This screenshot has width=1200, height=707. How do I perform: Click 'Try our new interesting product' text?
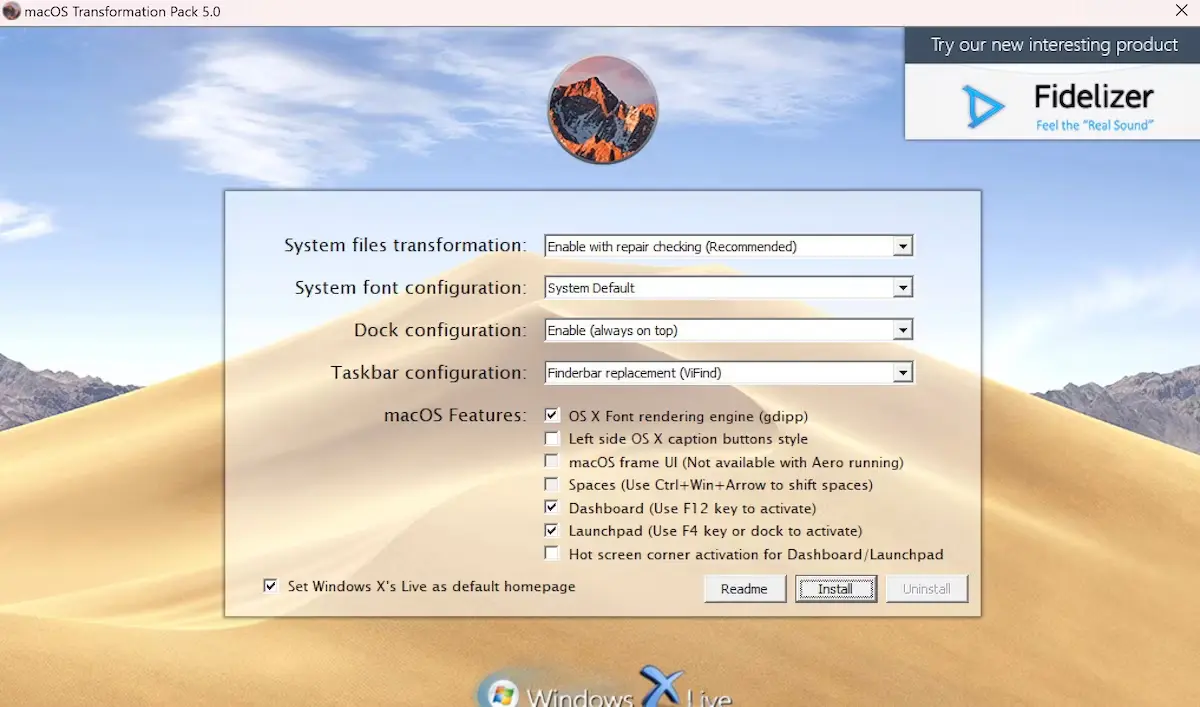1055,45
